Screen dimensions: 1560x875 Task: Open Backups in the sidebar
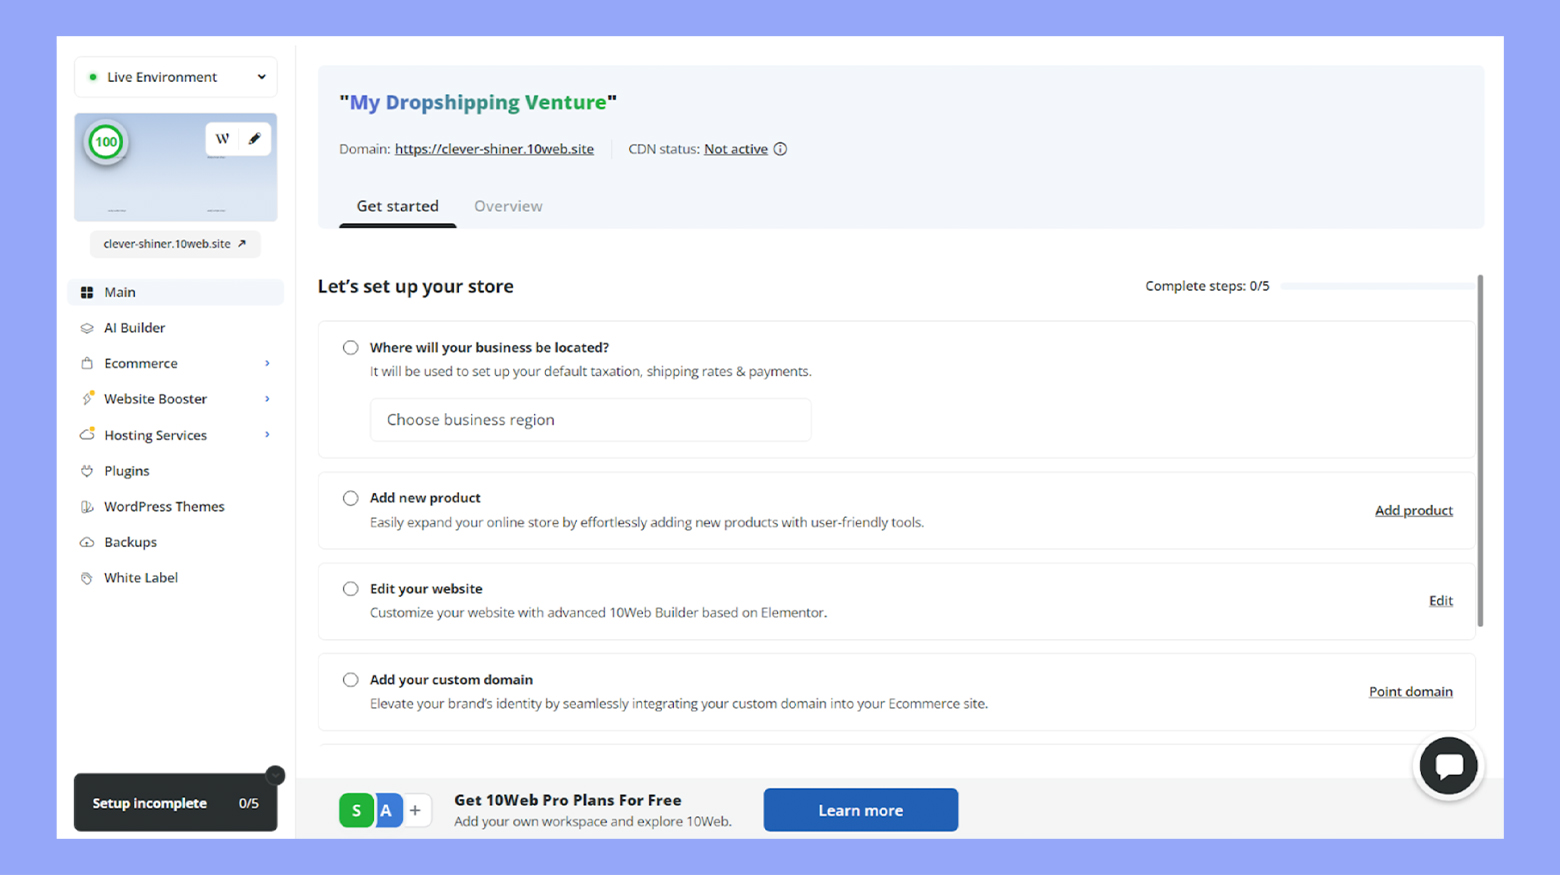coord(130,542)
